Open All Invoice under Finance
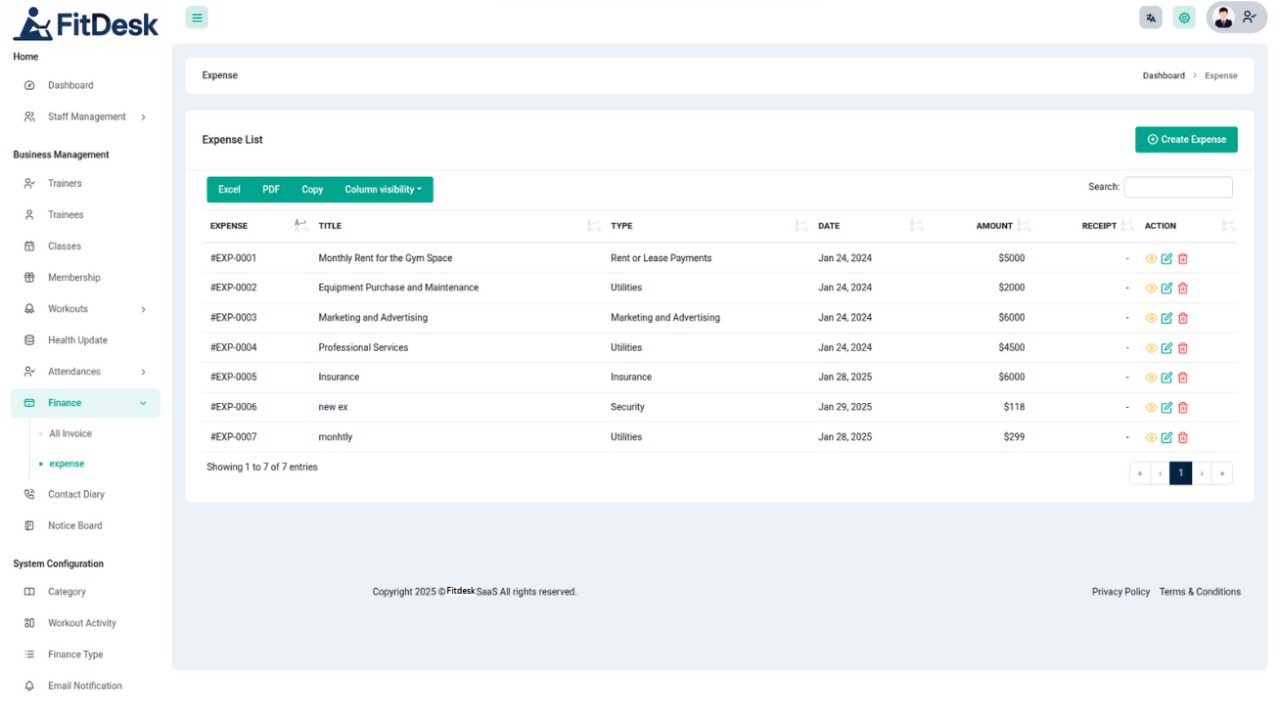Image resolution: width=1280 pixels, height=714 pixels. 70,434
